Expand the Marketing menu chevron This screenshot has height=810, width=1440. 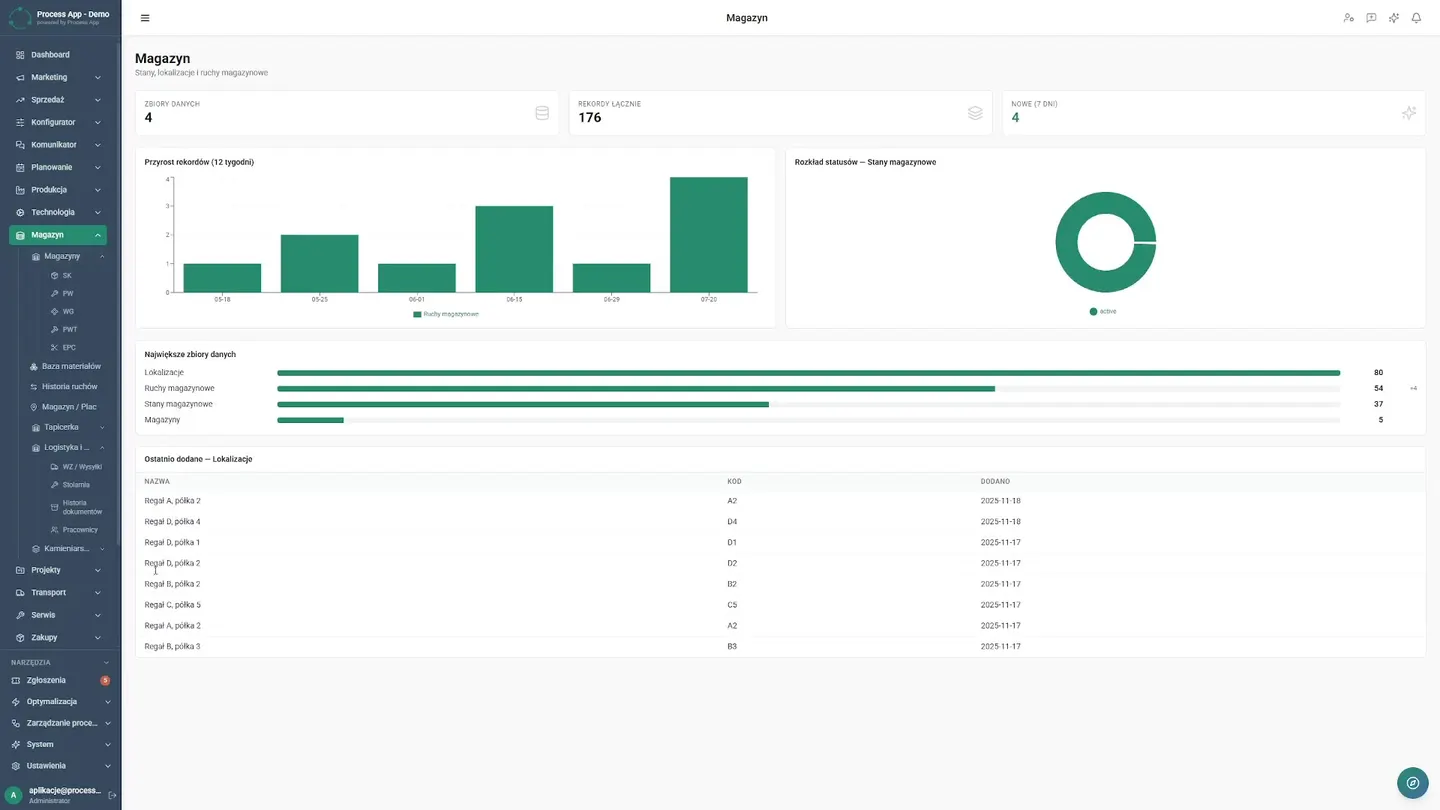[98, 77]
